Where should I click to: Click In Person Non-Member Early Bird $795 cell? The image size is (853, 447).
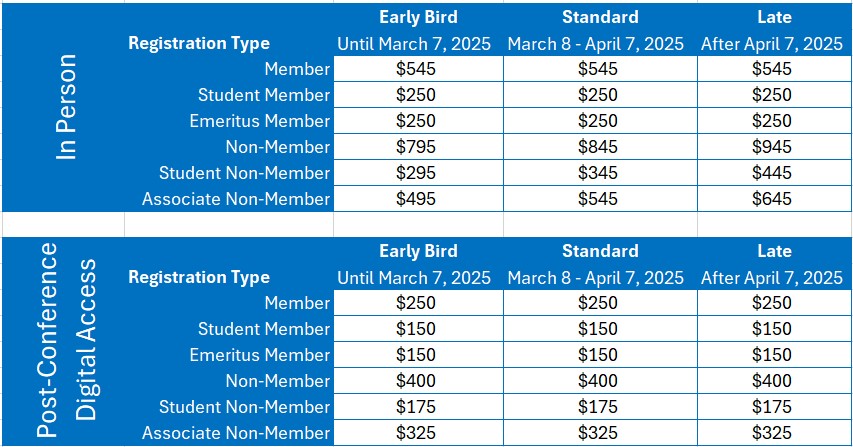tap(418, 147)
